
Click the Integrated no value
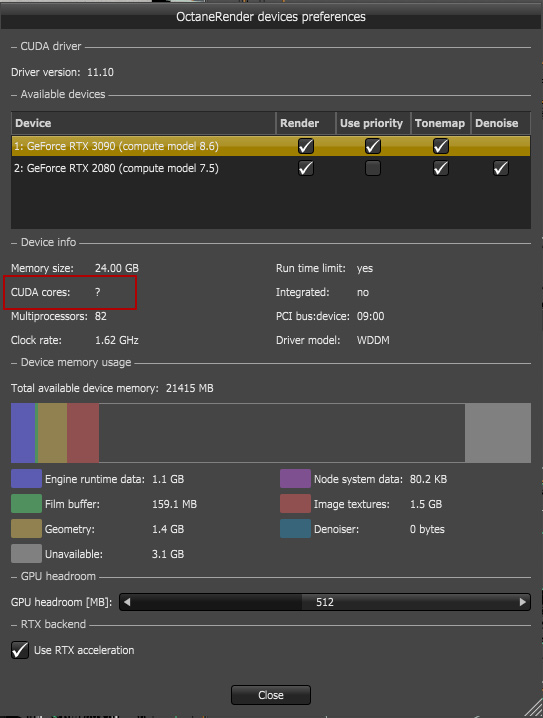(363, 292)
